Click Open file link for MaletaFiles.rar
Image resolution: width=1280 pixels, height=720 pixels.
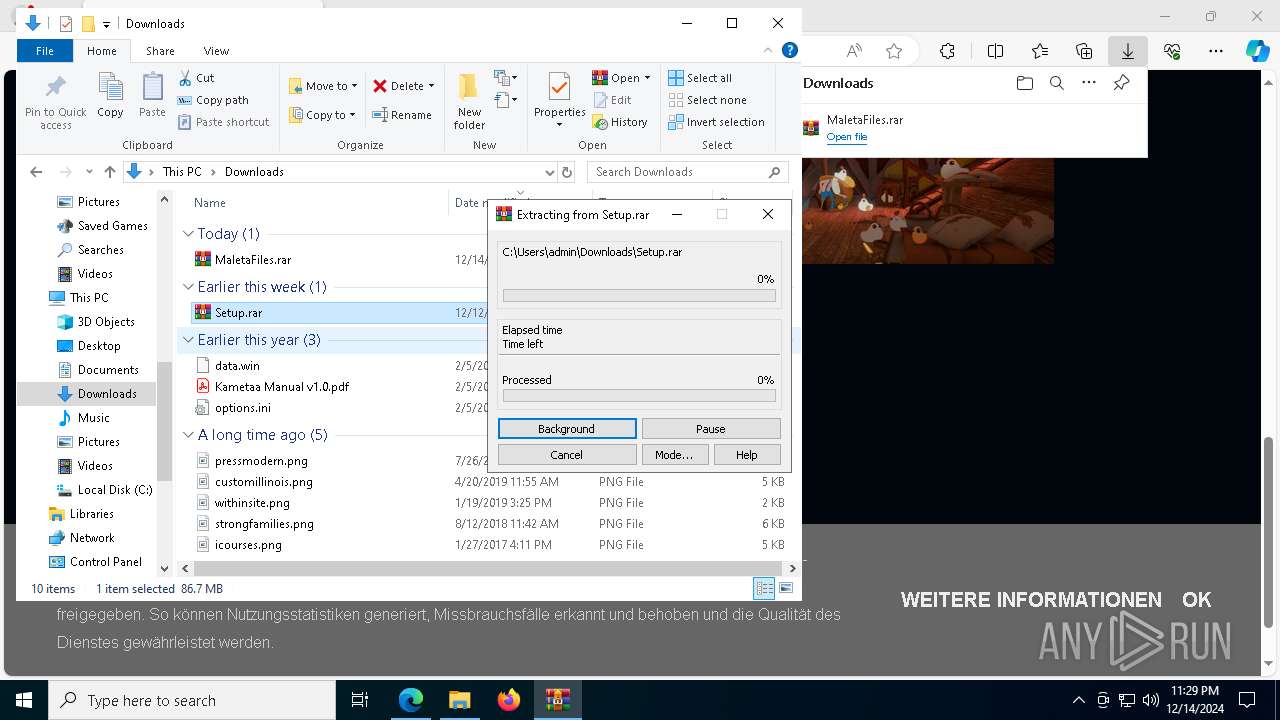tap(847, 137)
